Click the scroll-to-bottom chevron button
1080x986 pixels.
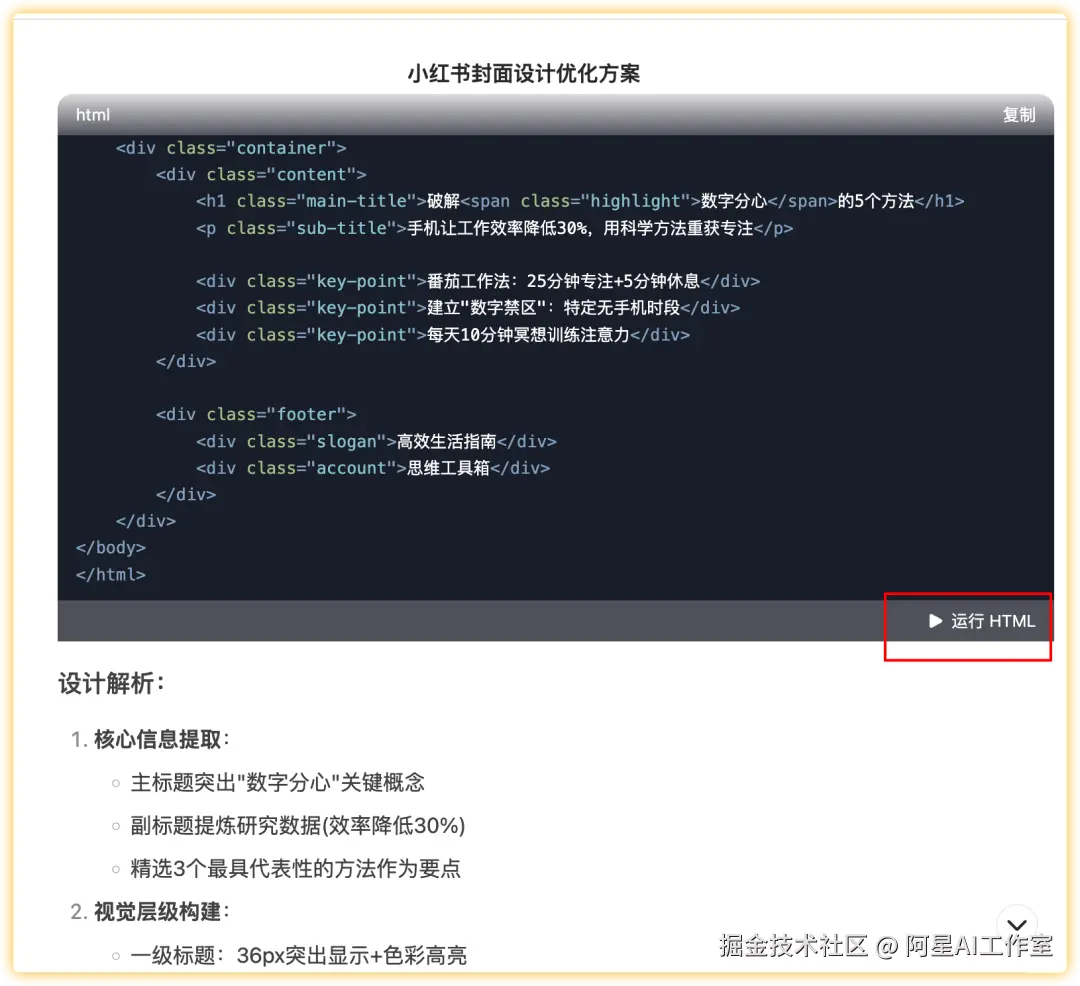1017,925
